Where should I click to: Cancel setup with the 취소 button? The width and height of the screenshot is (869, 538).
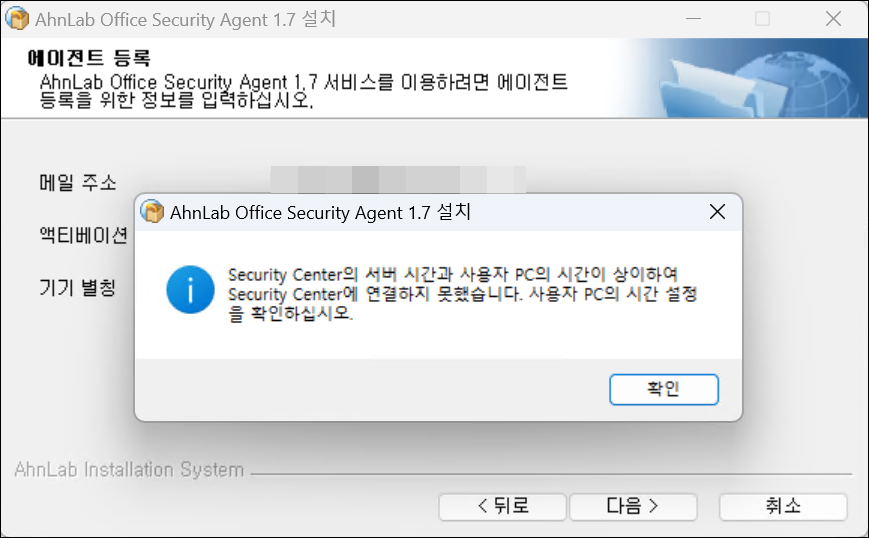tap(782, 506)
